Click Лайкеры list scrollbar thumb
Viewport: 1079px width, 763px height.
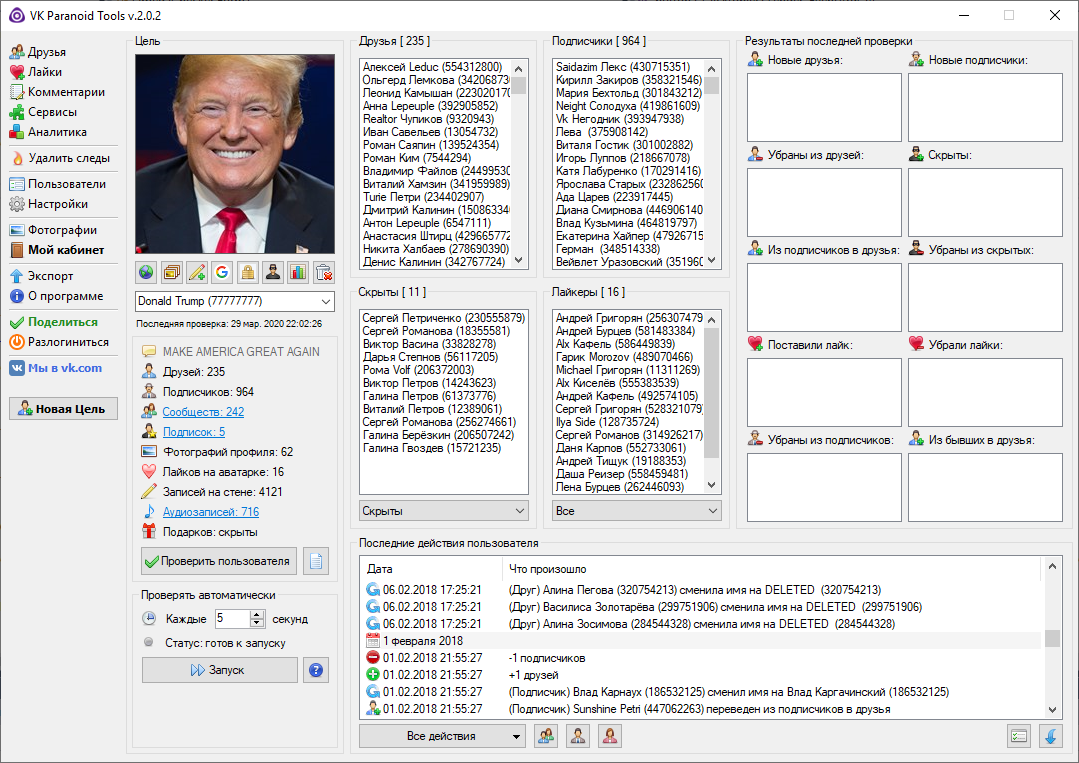(x=712, y=392)
